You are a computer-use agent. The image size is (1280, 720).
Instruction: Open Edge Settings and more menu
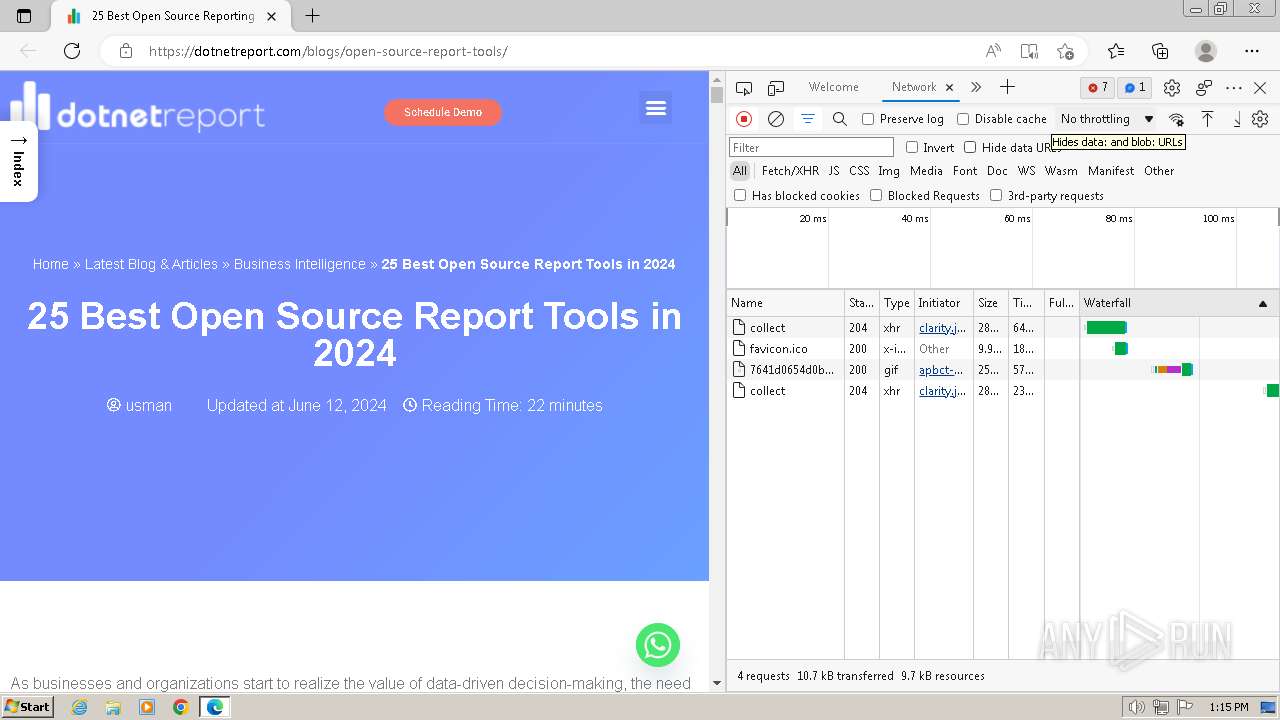point(1252,51)
